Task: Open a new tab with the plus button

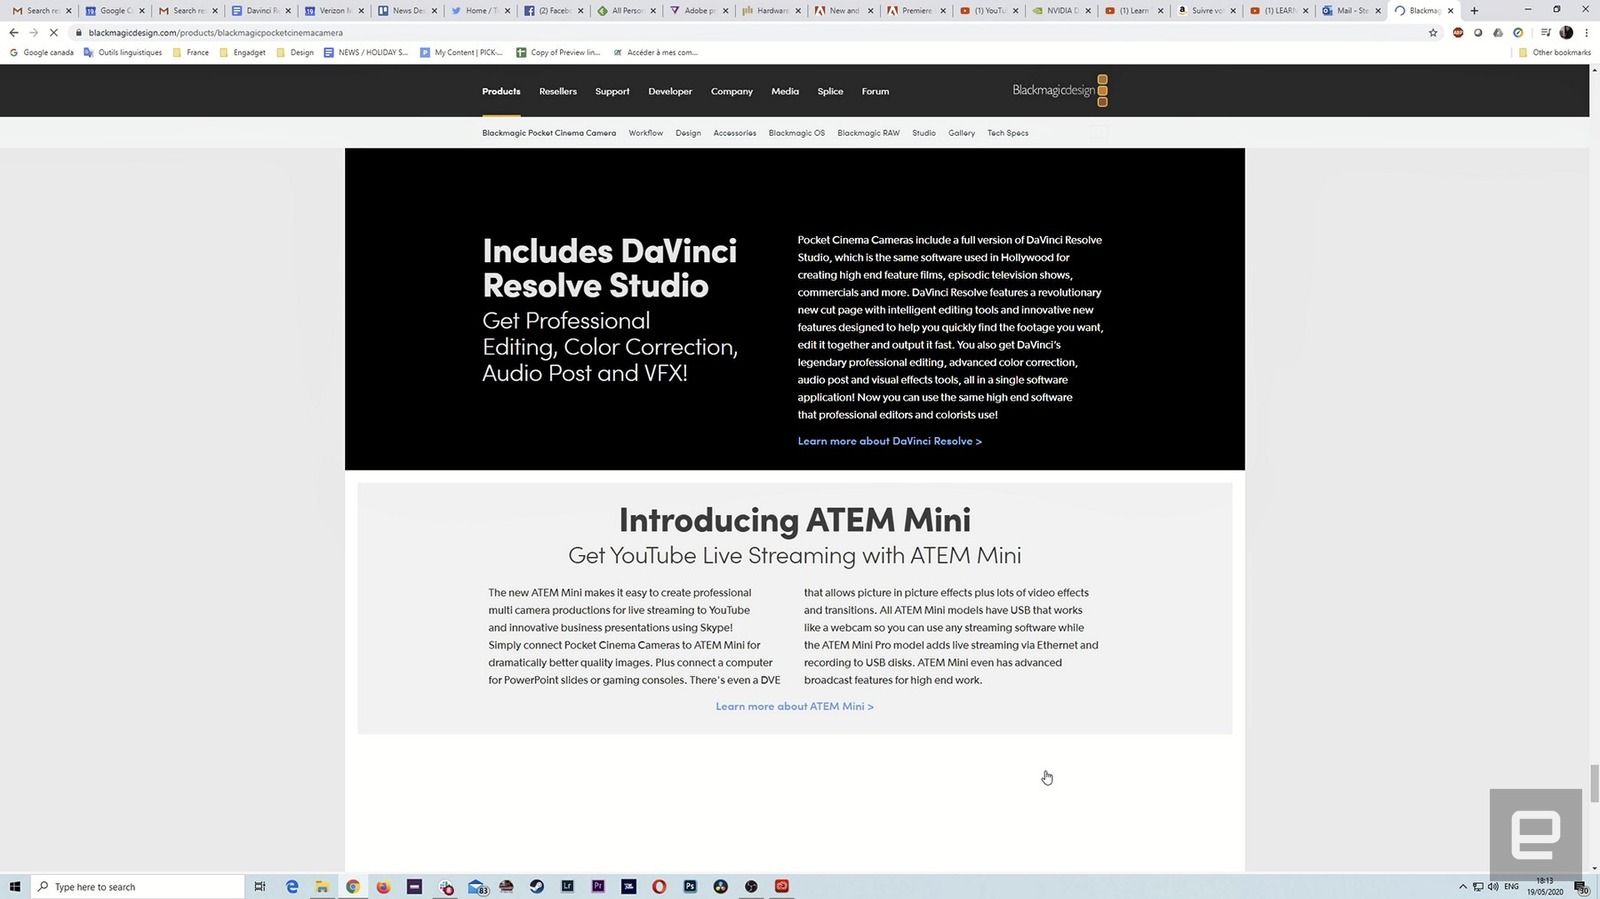Action: 1474,11
